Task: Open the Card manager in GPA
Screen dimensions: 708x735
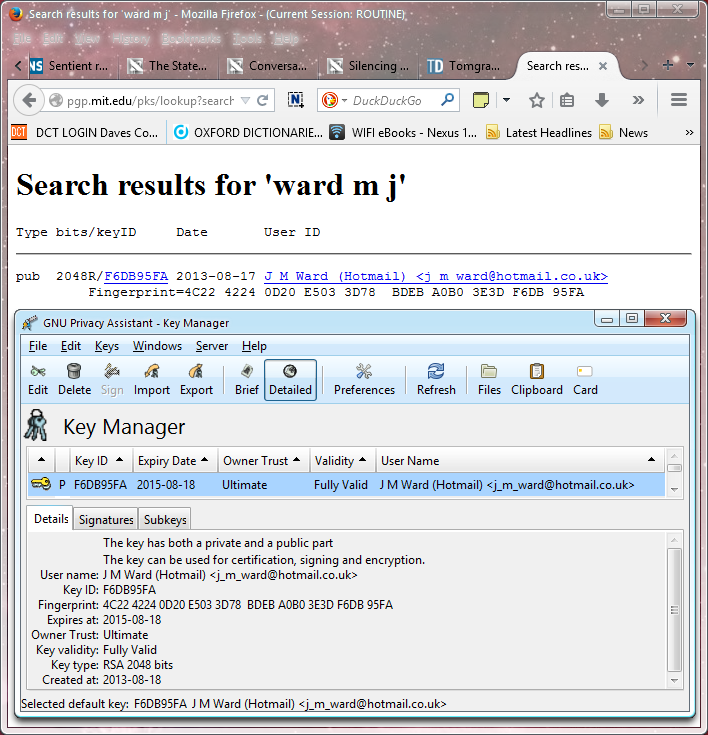Action: (x=585, y=380)
